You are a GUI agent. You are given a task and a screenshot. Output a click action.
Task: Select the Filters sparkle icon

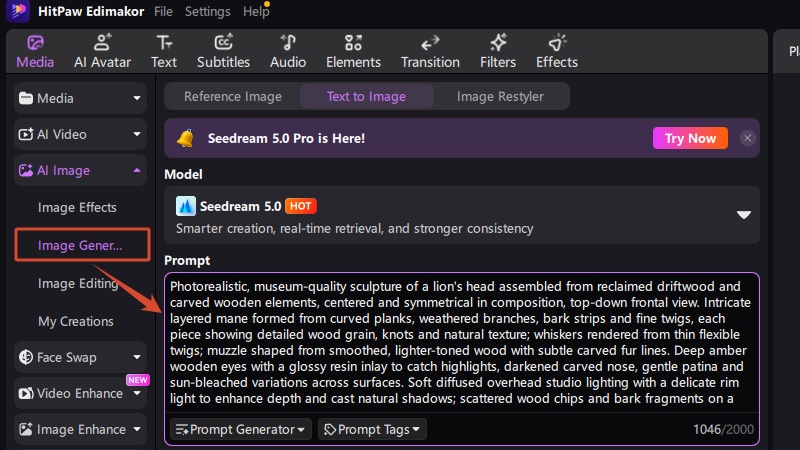point(498,42)
